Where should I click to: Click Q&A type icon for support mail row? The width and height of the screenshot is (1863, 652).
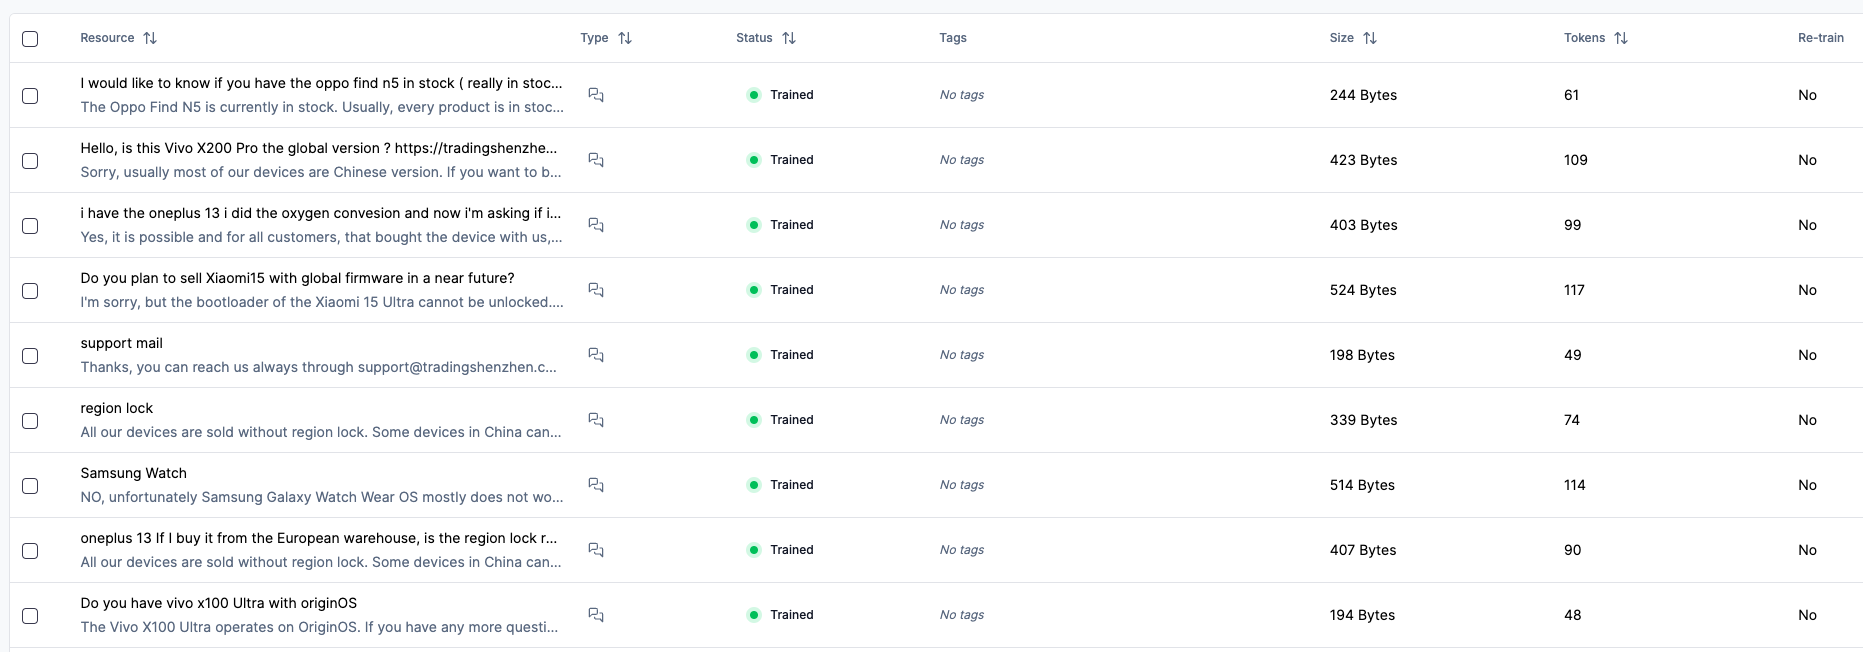596,355
